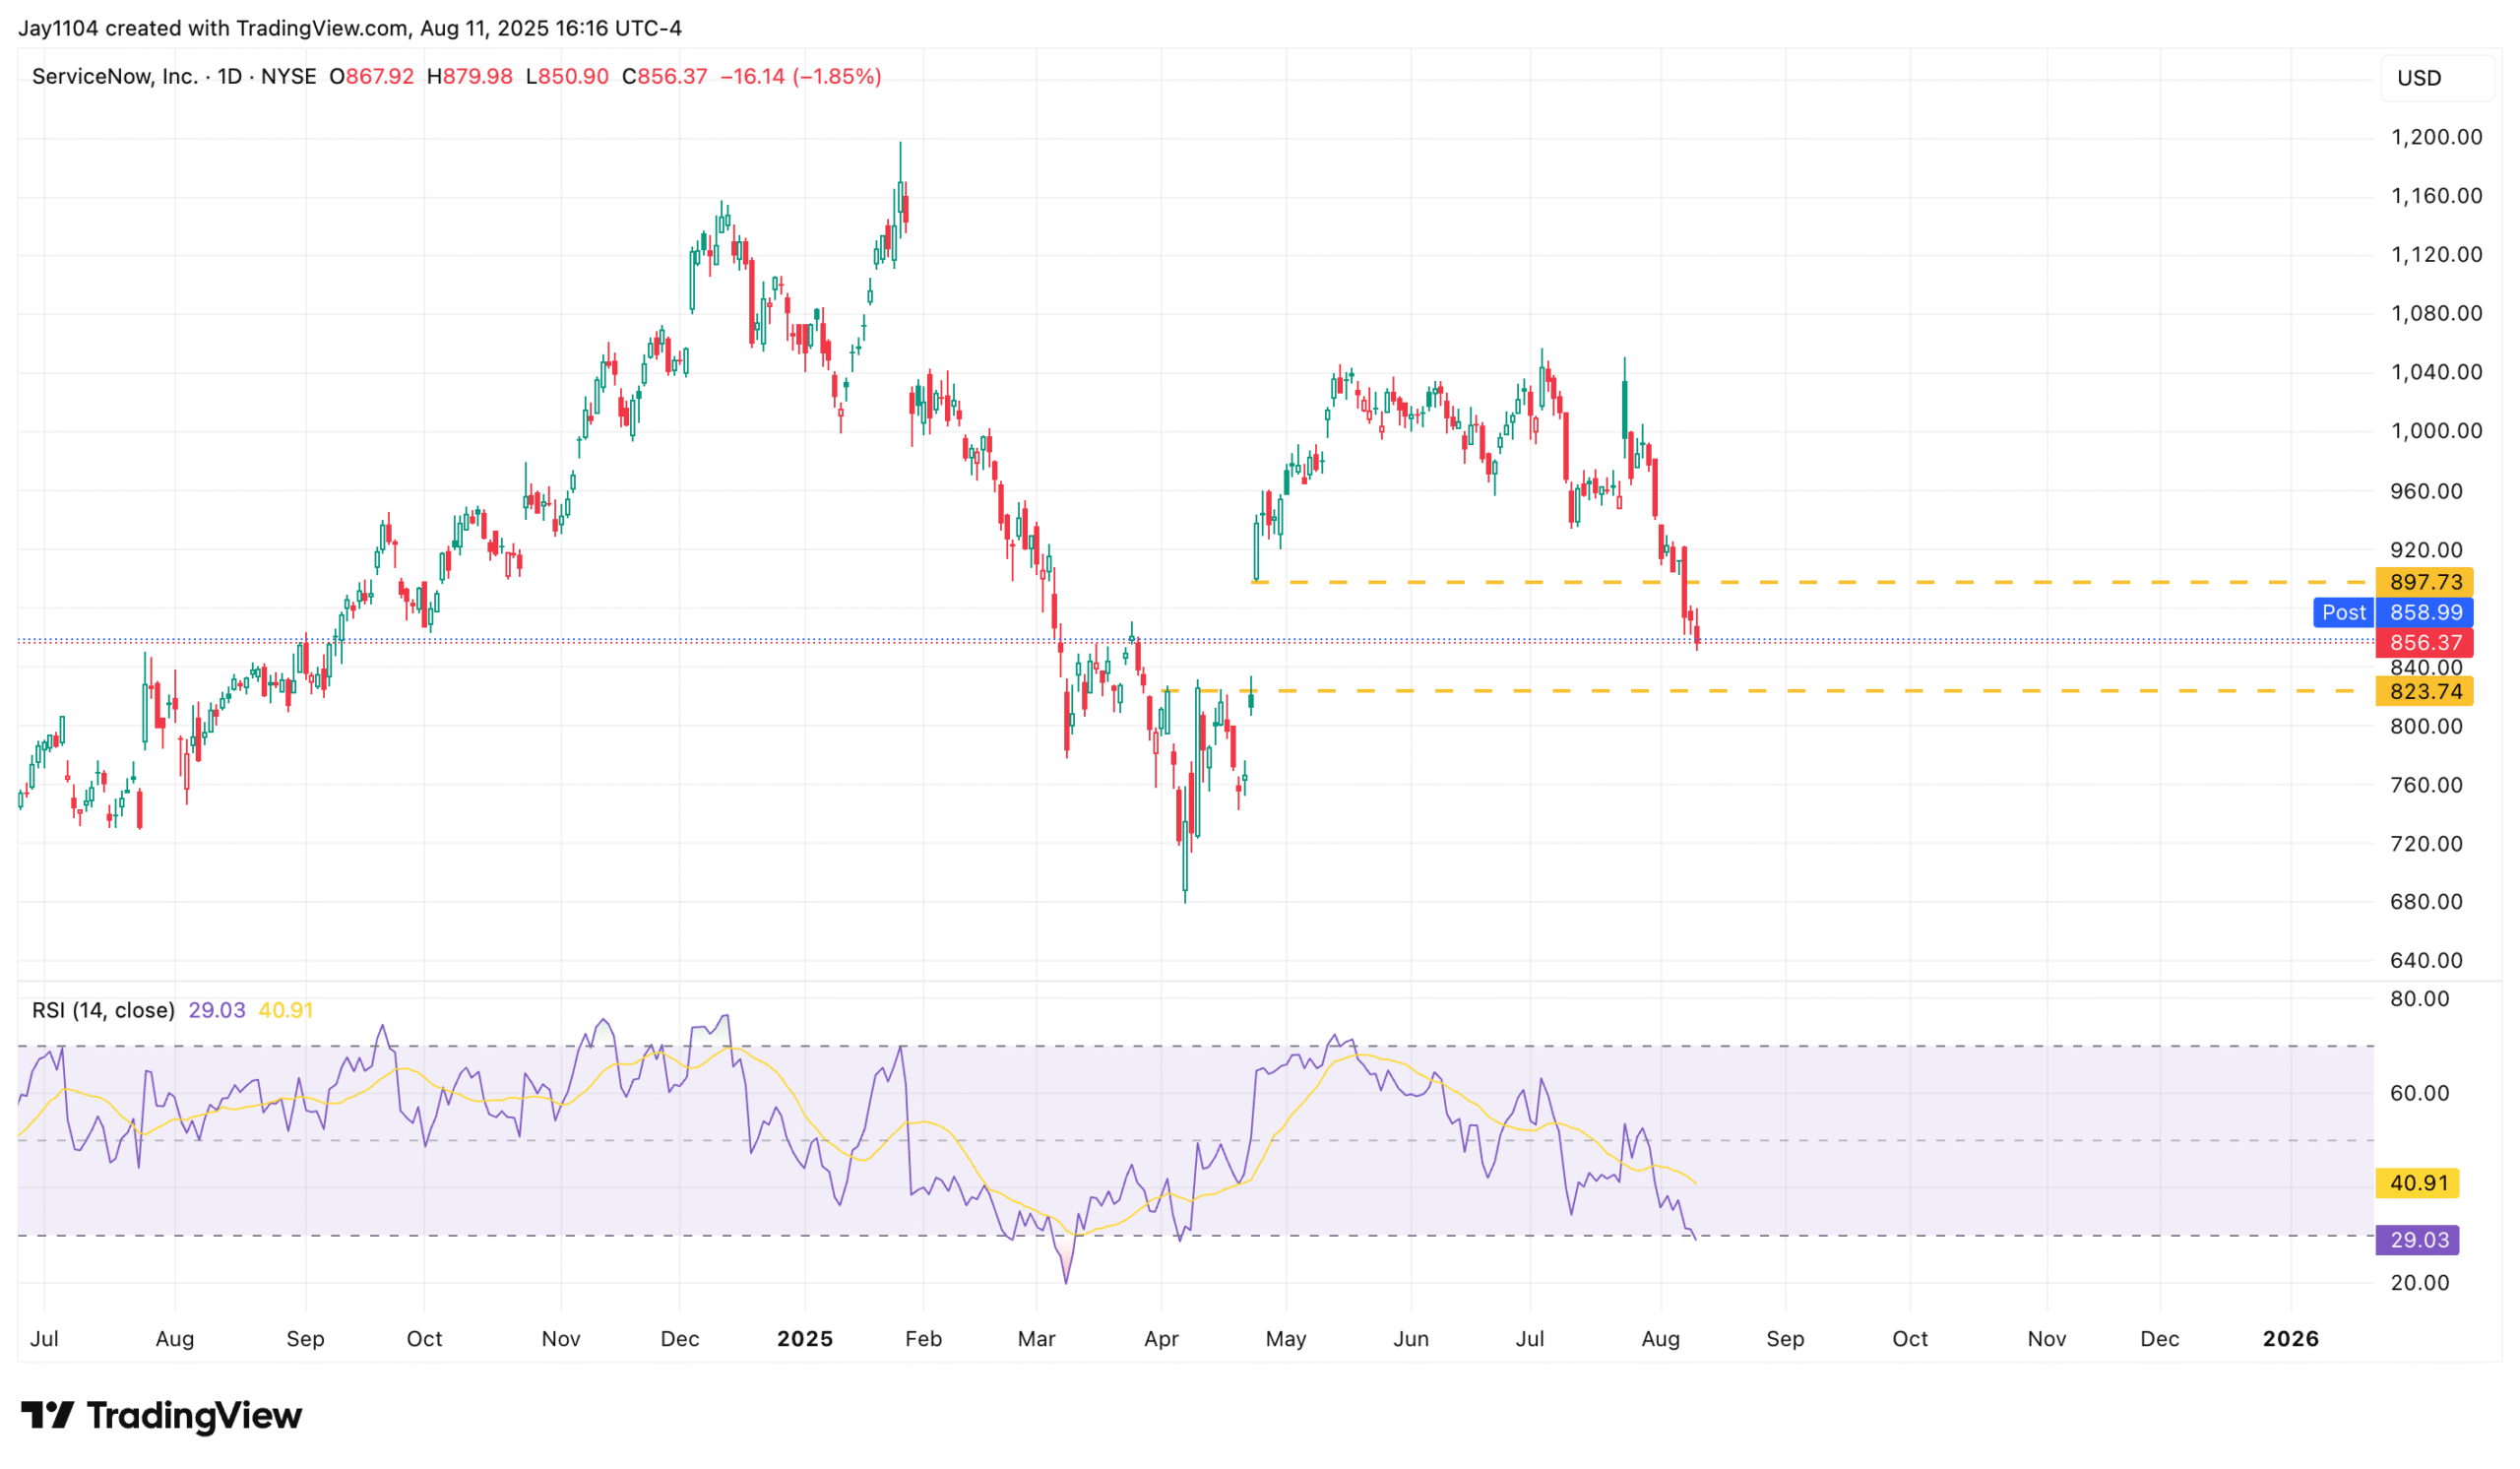Click the 720.00 price axis label

point(2426,844)
